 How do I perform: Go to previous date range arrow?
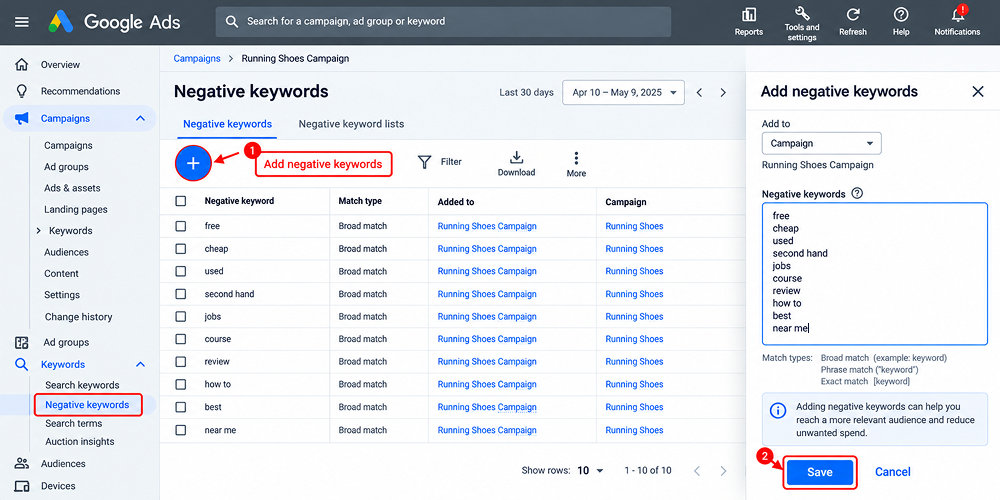point(700,92)
